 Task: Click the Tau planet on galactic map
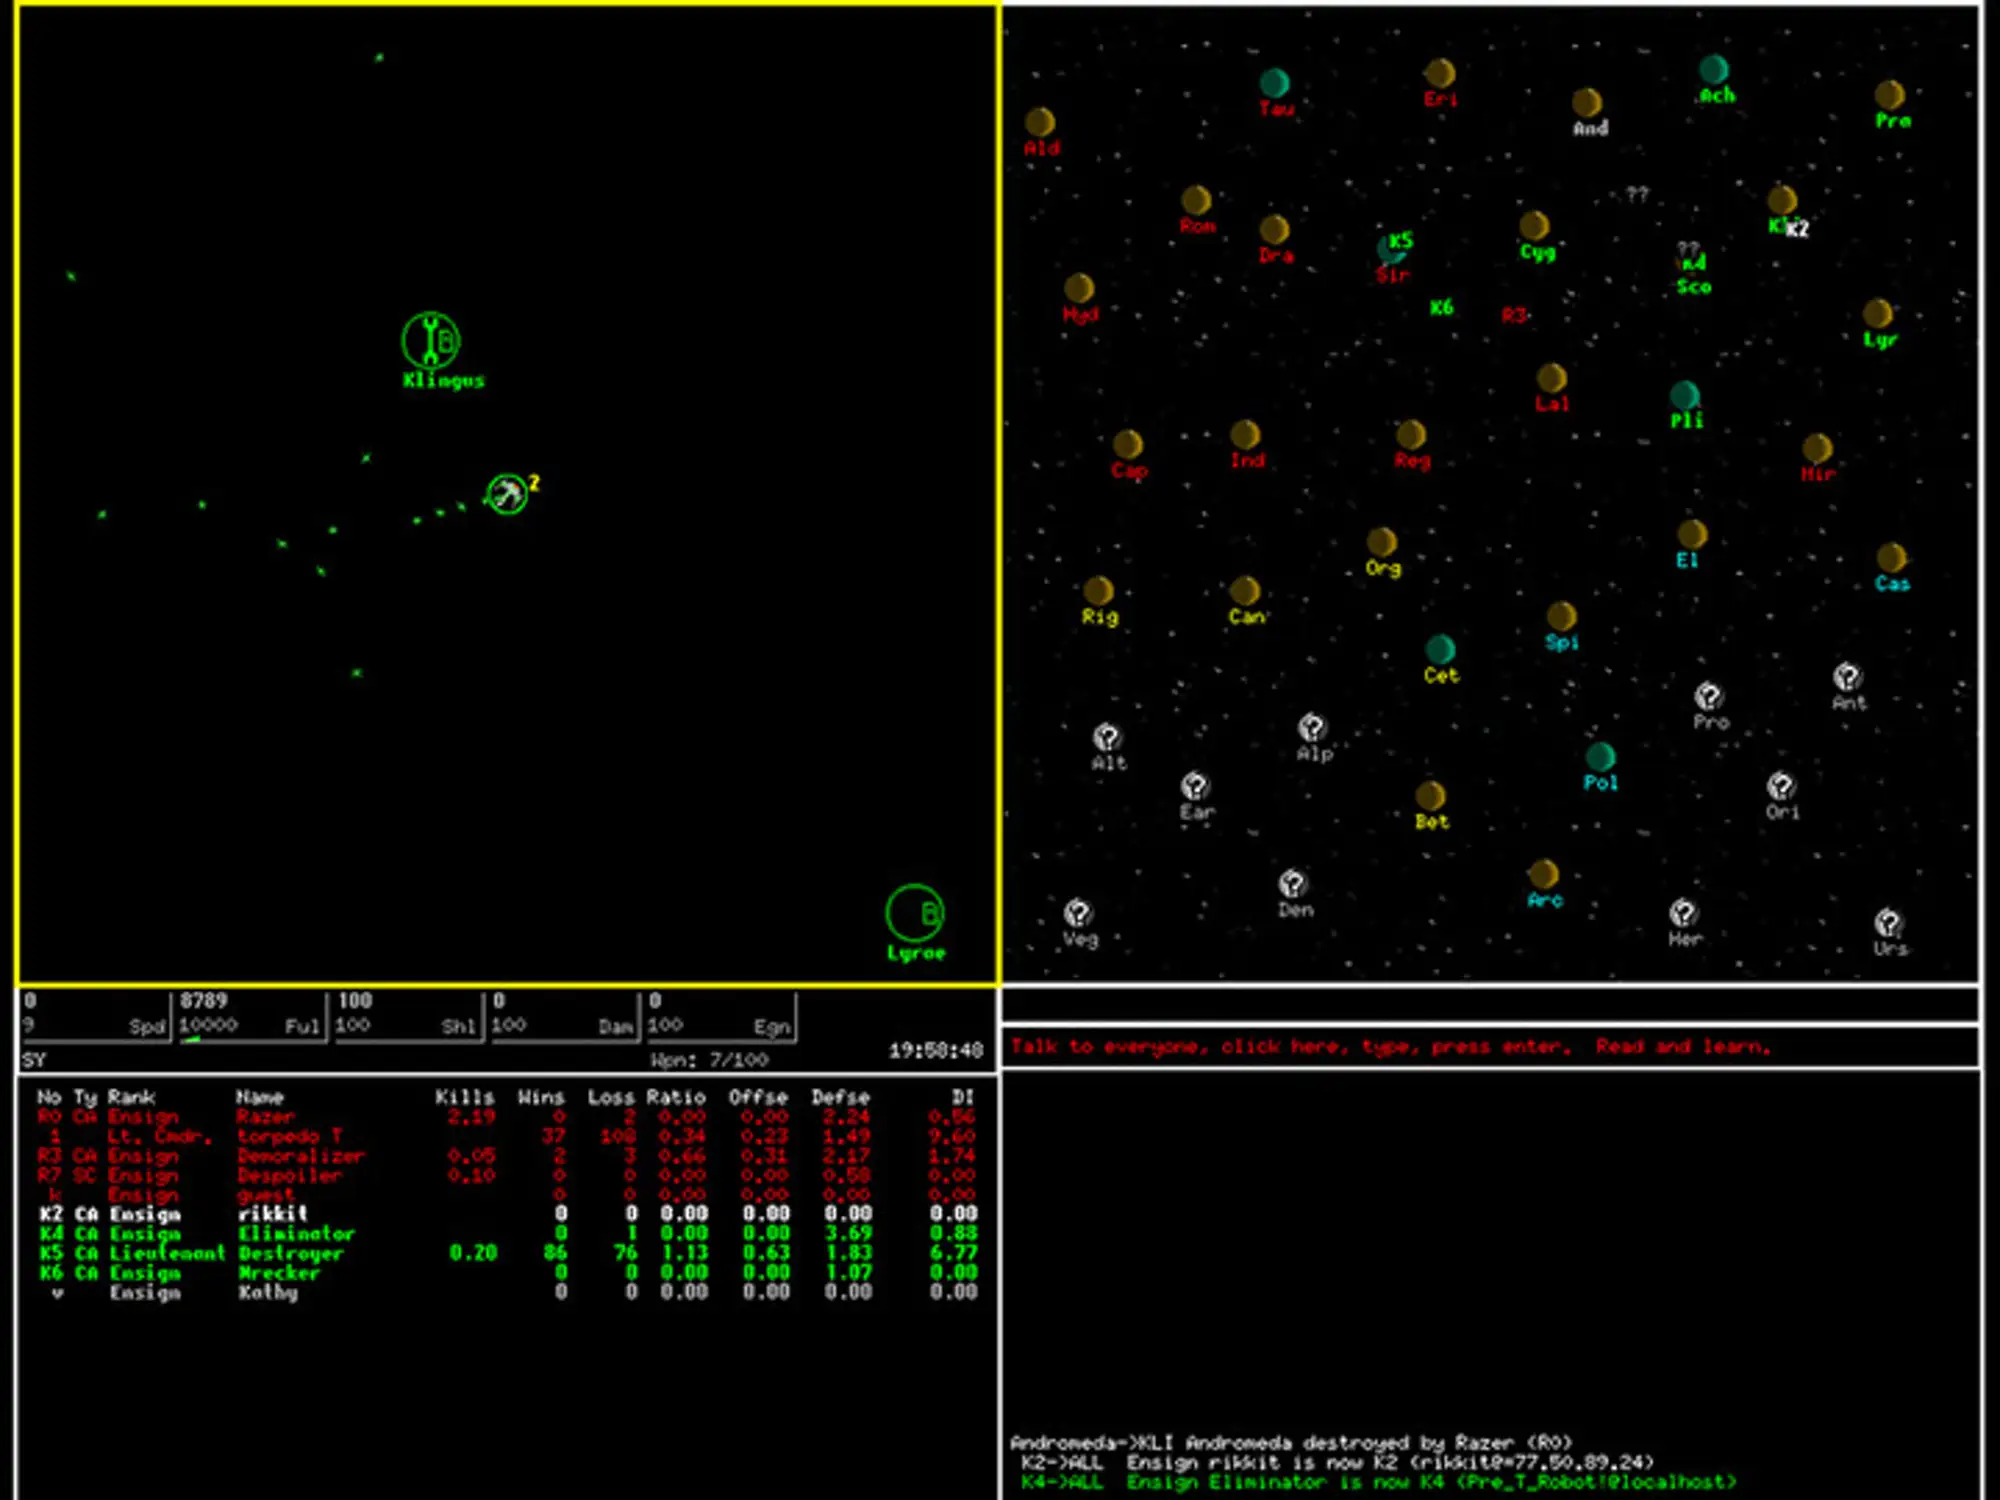[x=1274, y=83]
